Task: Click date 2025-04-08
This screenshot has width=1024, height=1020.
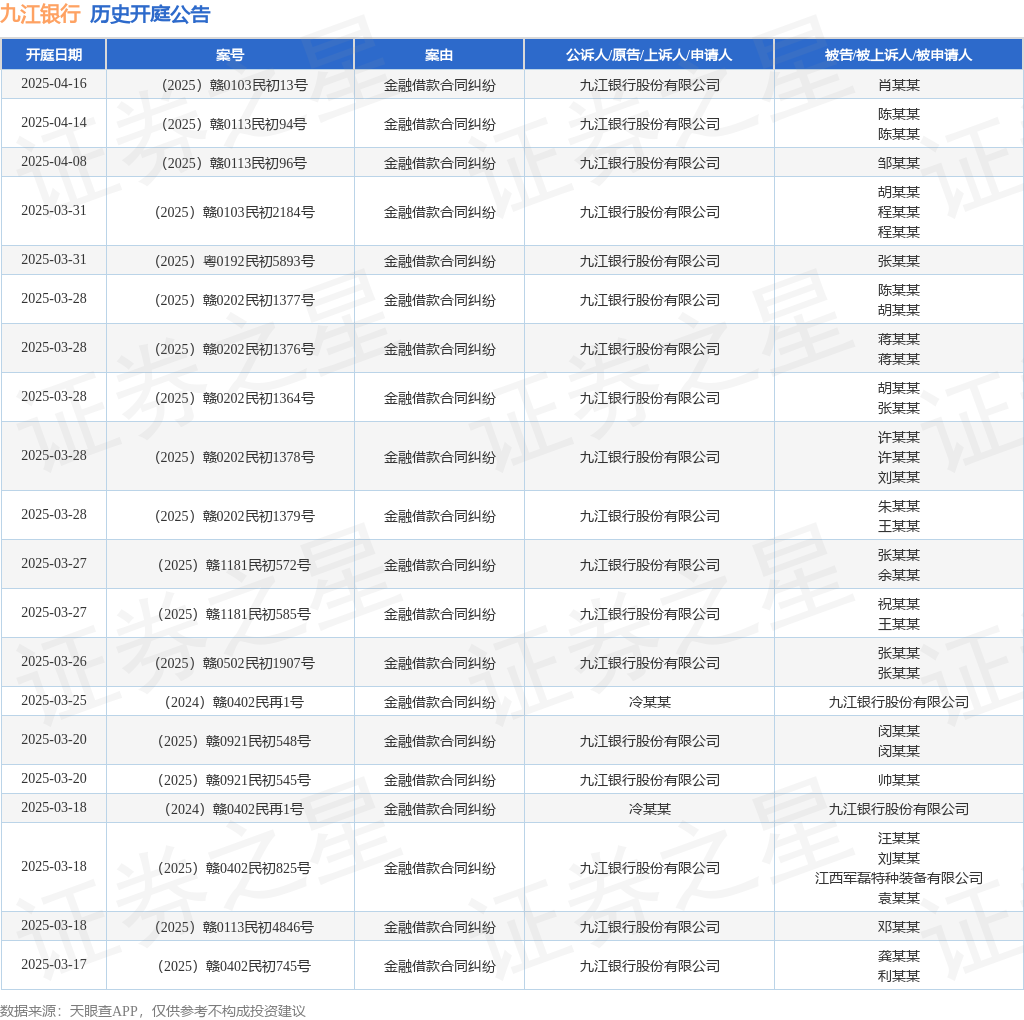Action: pyautogui.click(x=54, y=161)
